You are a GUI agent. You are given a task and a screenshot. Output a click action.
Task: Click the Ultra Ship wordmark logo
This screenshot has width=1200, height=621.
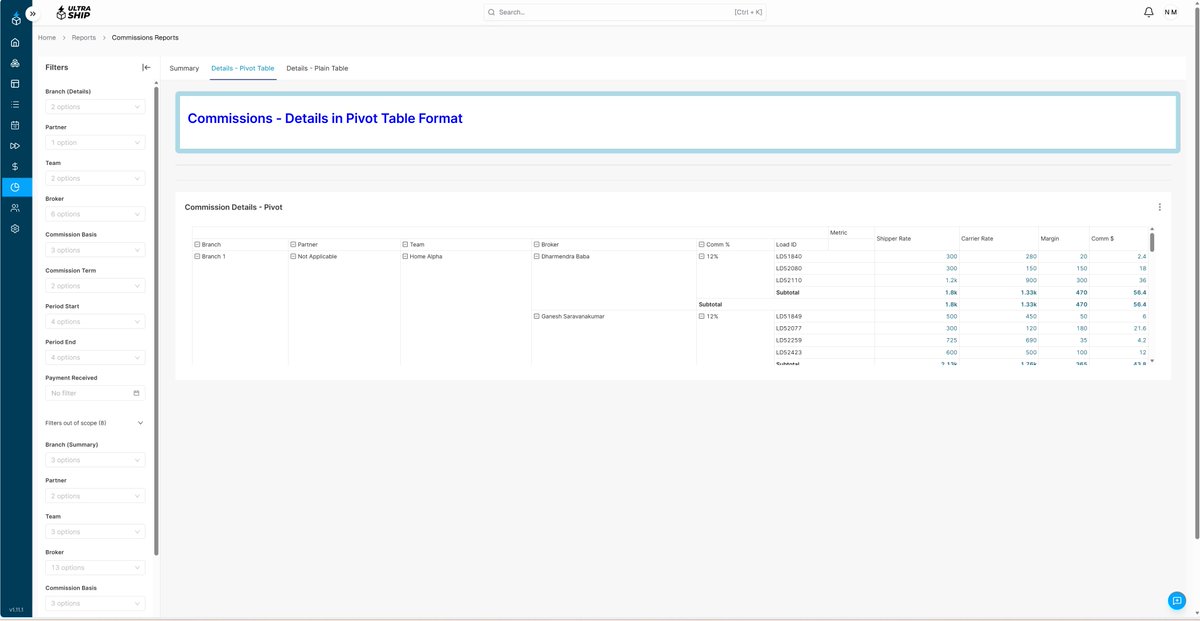coord(75,12)
